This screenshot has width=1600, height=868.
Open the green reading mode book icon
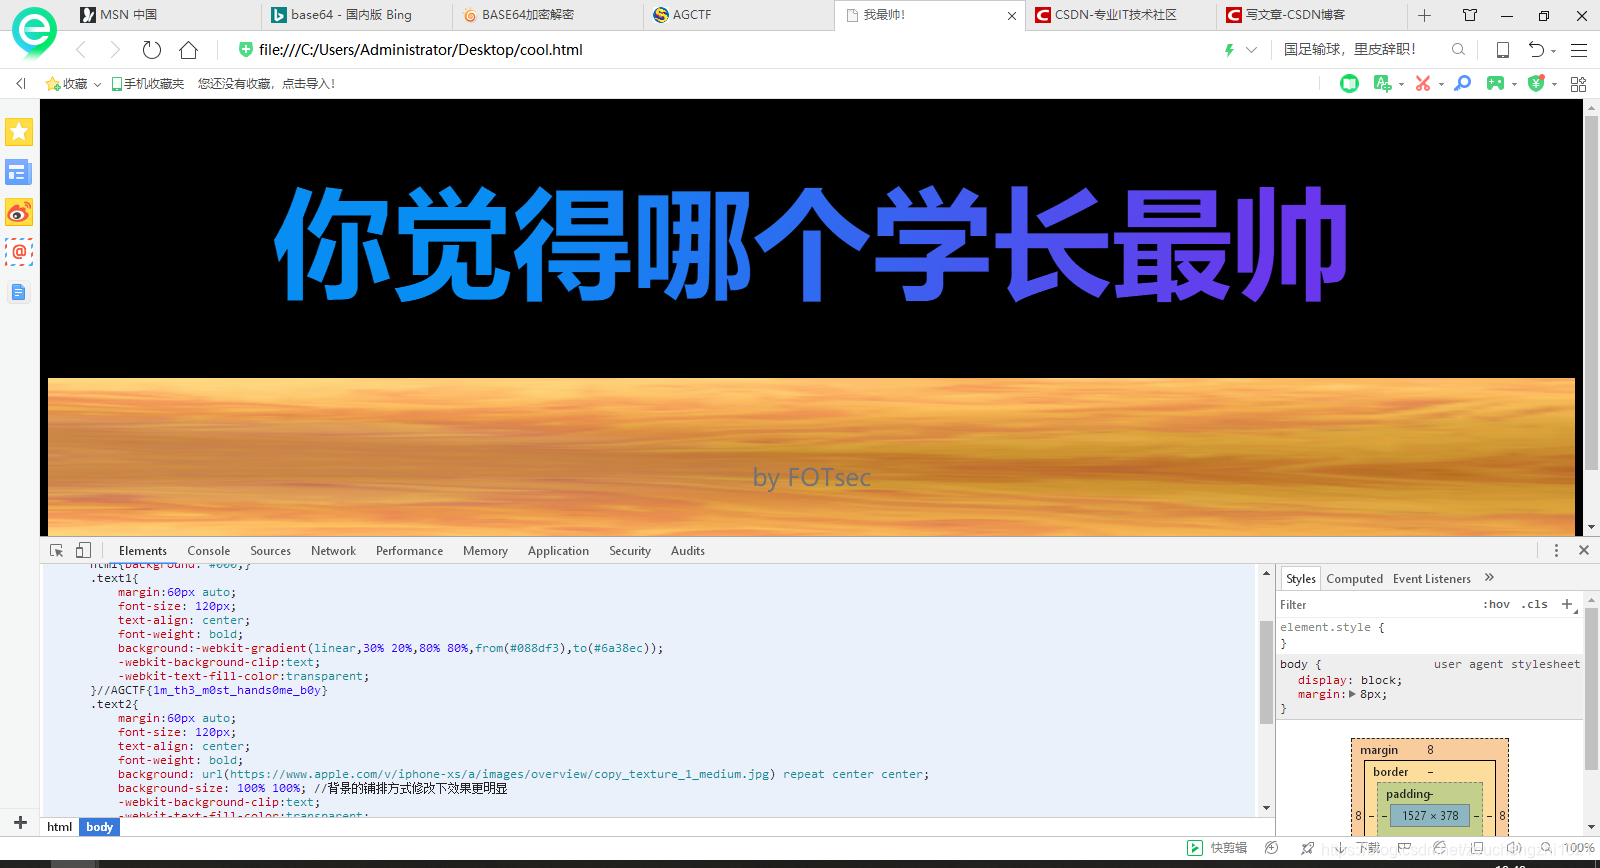tap(1349, 84)
